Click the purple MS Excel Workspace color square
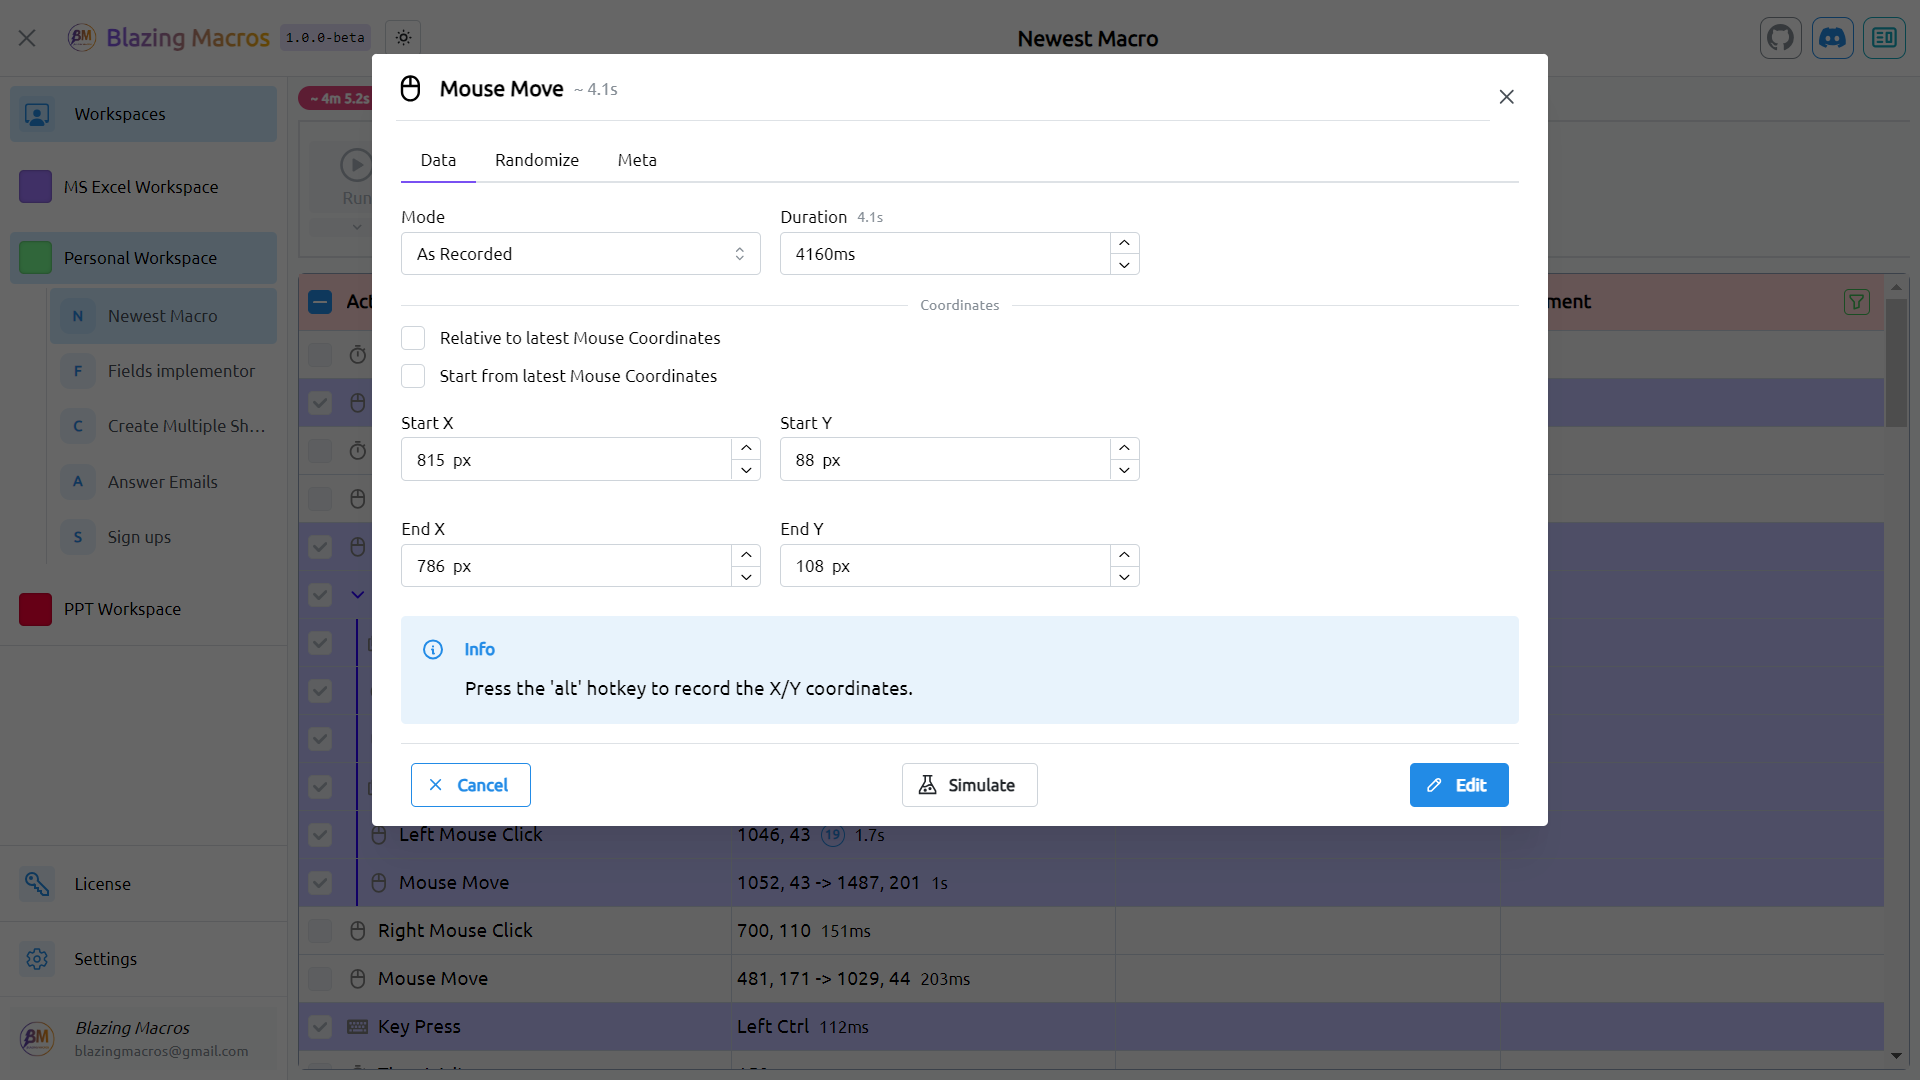This screenshot has height=1080, width=1920. tap(35, 186)
